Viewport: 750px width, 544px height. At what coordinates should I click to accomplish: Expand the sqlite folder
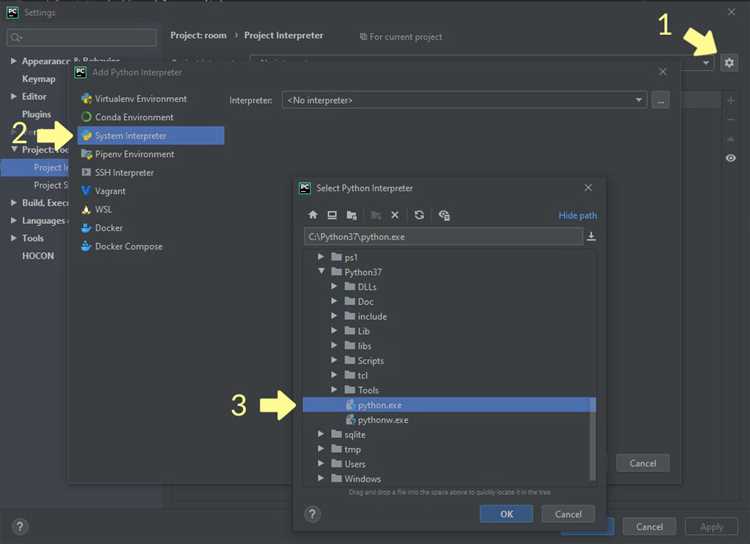coord(320,434)
